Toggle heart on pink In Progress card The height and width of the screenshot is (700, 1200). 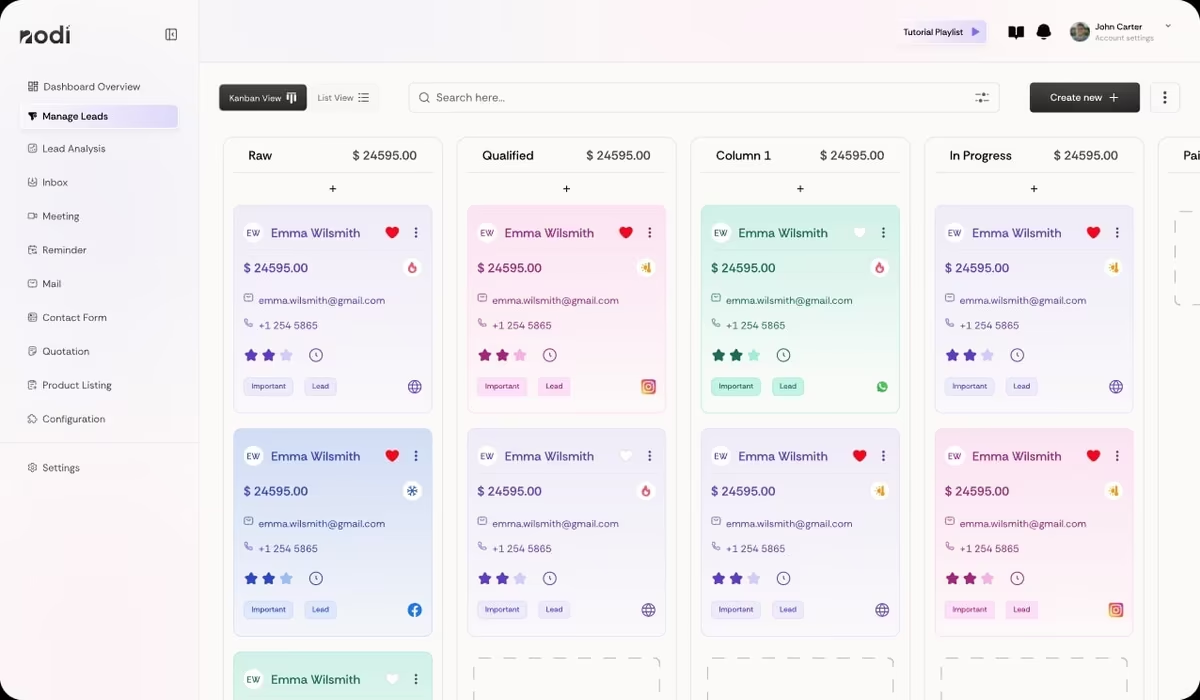(x=1093, y=456)
